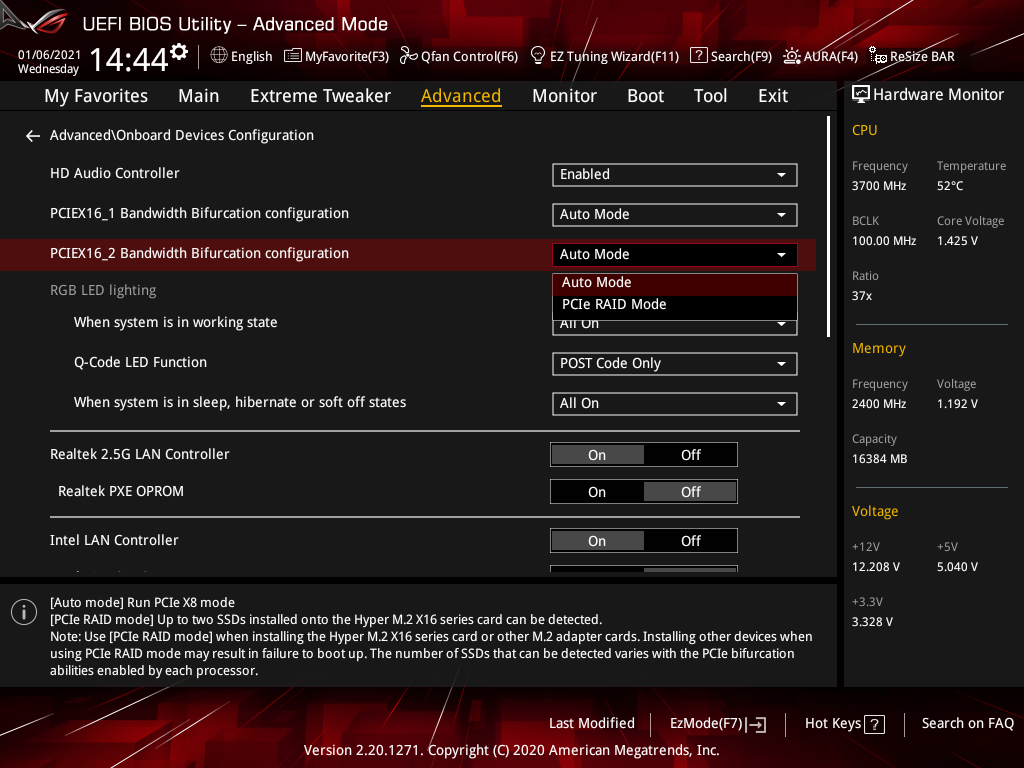Switch to EzMode(F7)
This screenshot has height=768, width=1024.
point(718,724)
